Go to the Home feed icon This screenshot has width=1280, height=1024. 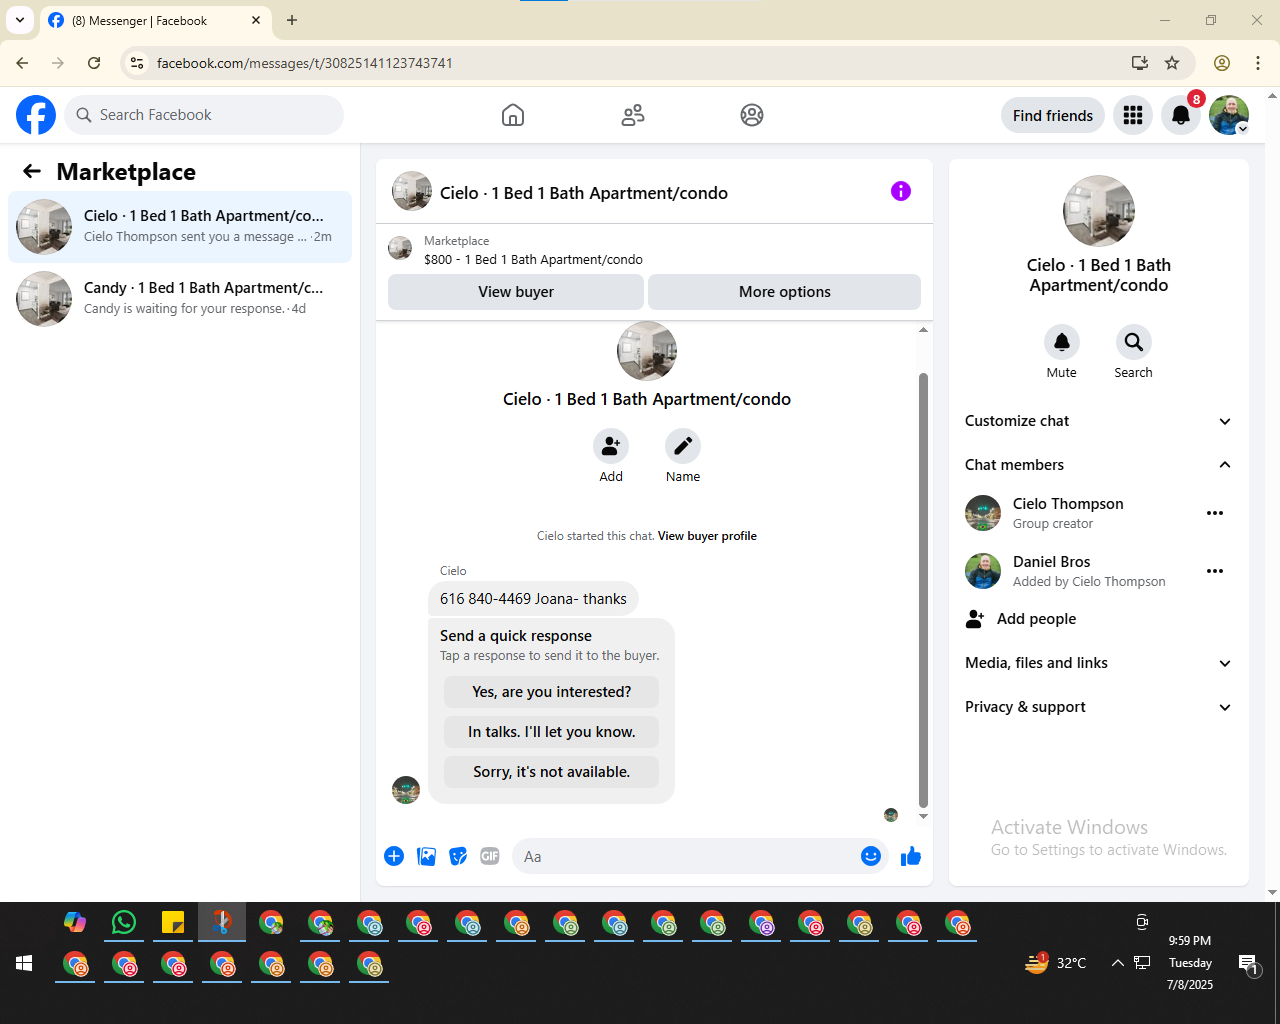(513, 115)
